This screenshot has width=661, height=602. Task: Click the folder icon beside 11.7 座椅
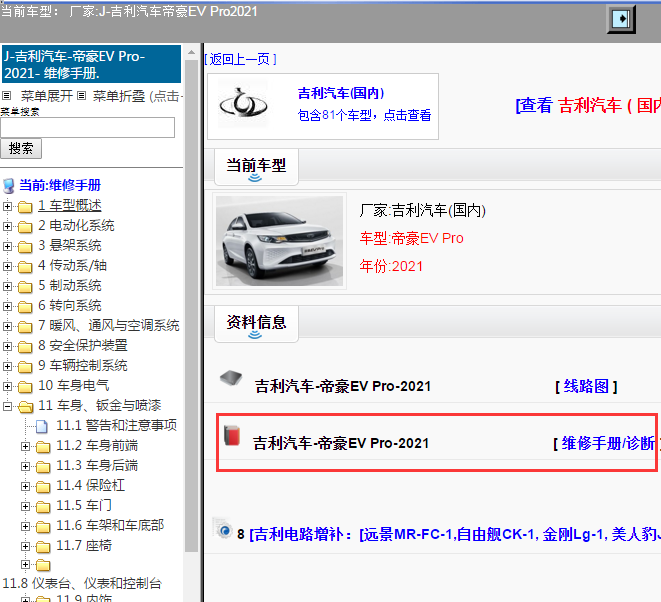coord(43,546)
